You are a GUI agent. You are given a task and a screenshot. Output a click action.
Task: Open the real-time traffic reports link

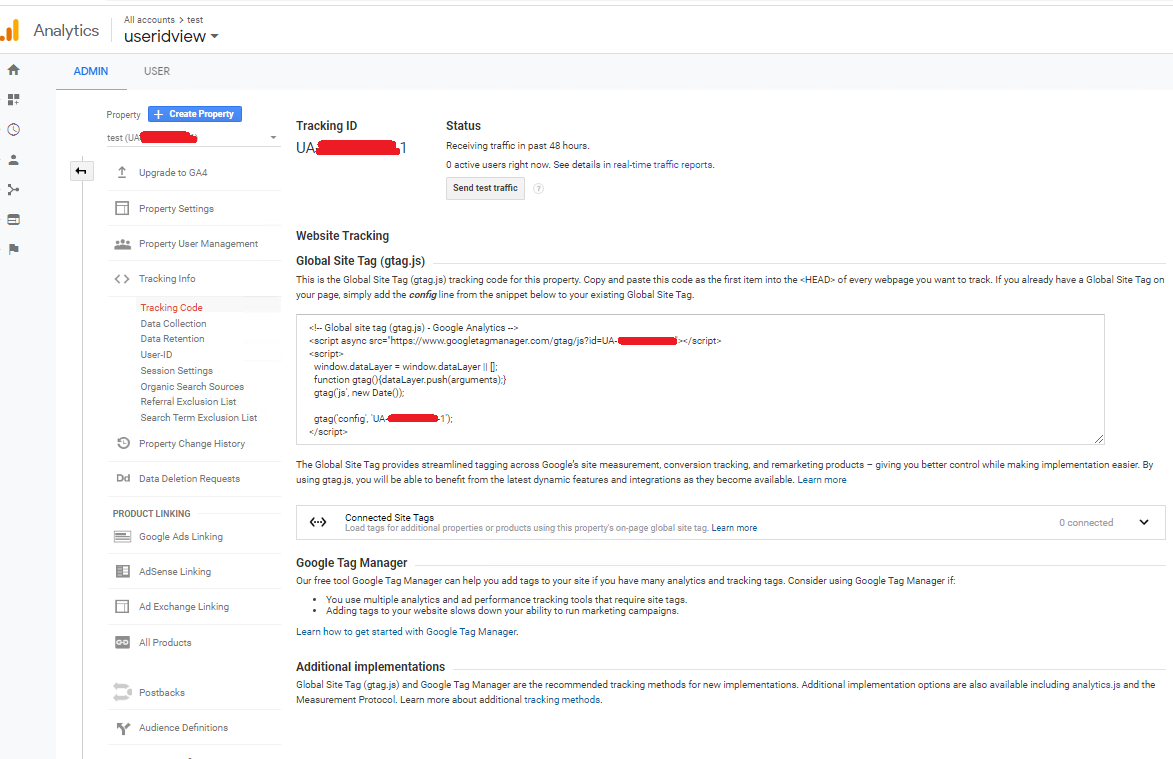tap(663, 165)
